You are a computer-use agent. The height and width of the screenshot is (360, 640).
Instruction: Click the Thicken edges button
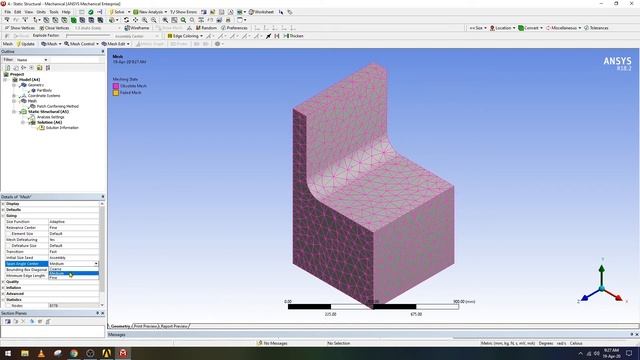click(x=293, y=36)
